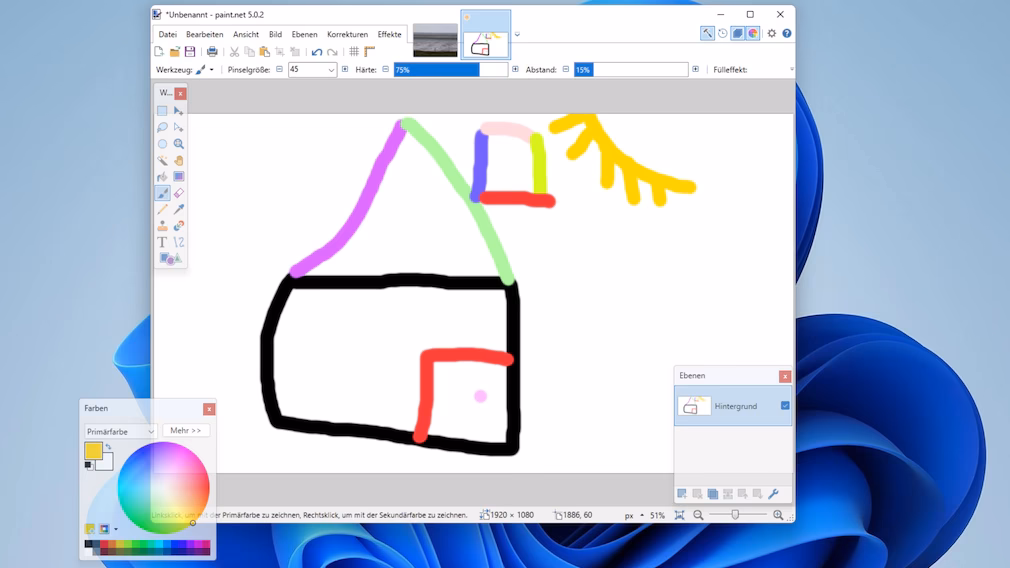1010x568 pixels.
Task: Open Settings gear icon
Action: (x=772, y=33)
